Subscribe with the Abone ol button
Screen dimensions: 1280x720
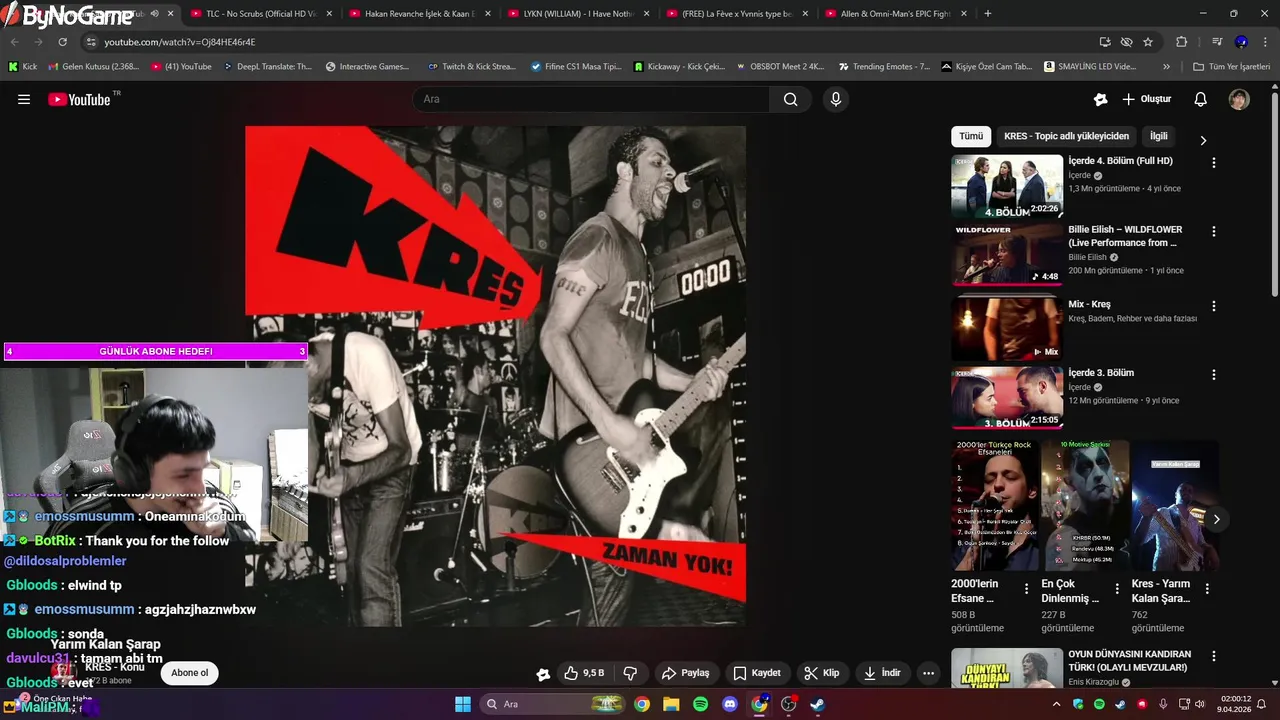pos(190,673)
